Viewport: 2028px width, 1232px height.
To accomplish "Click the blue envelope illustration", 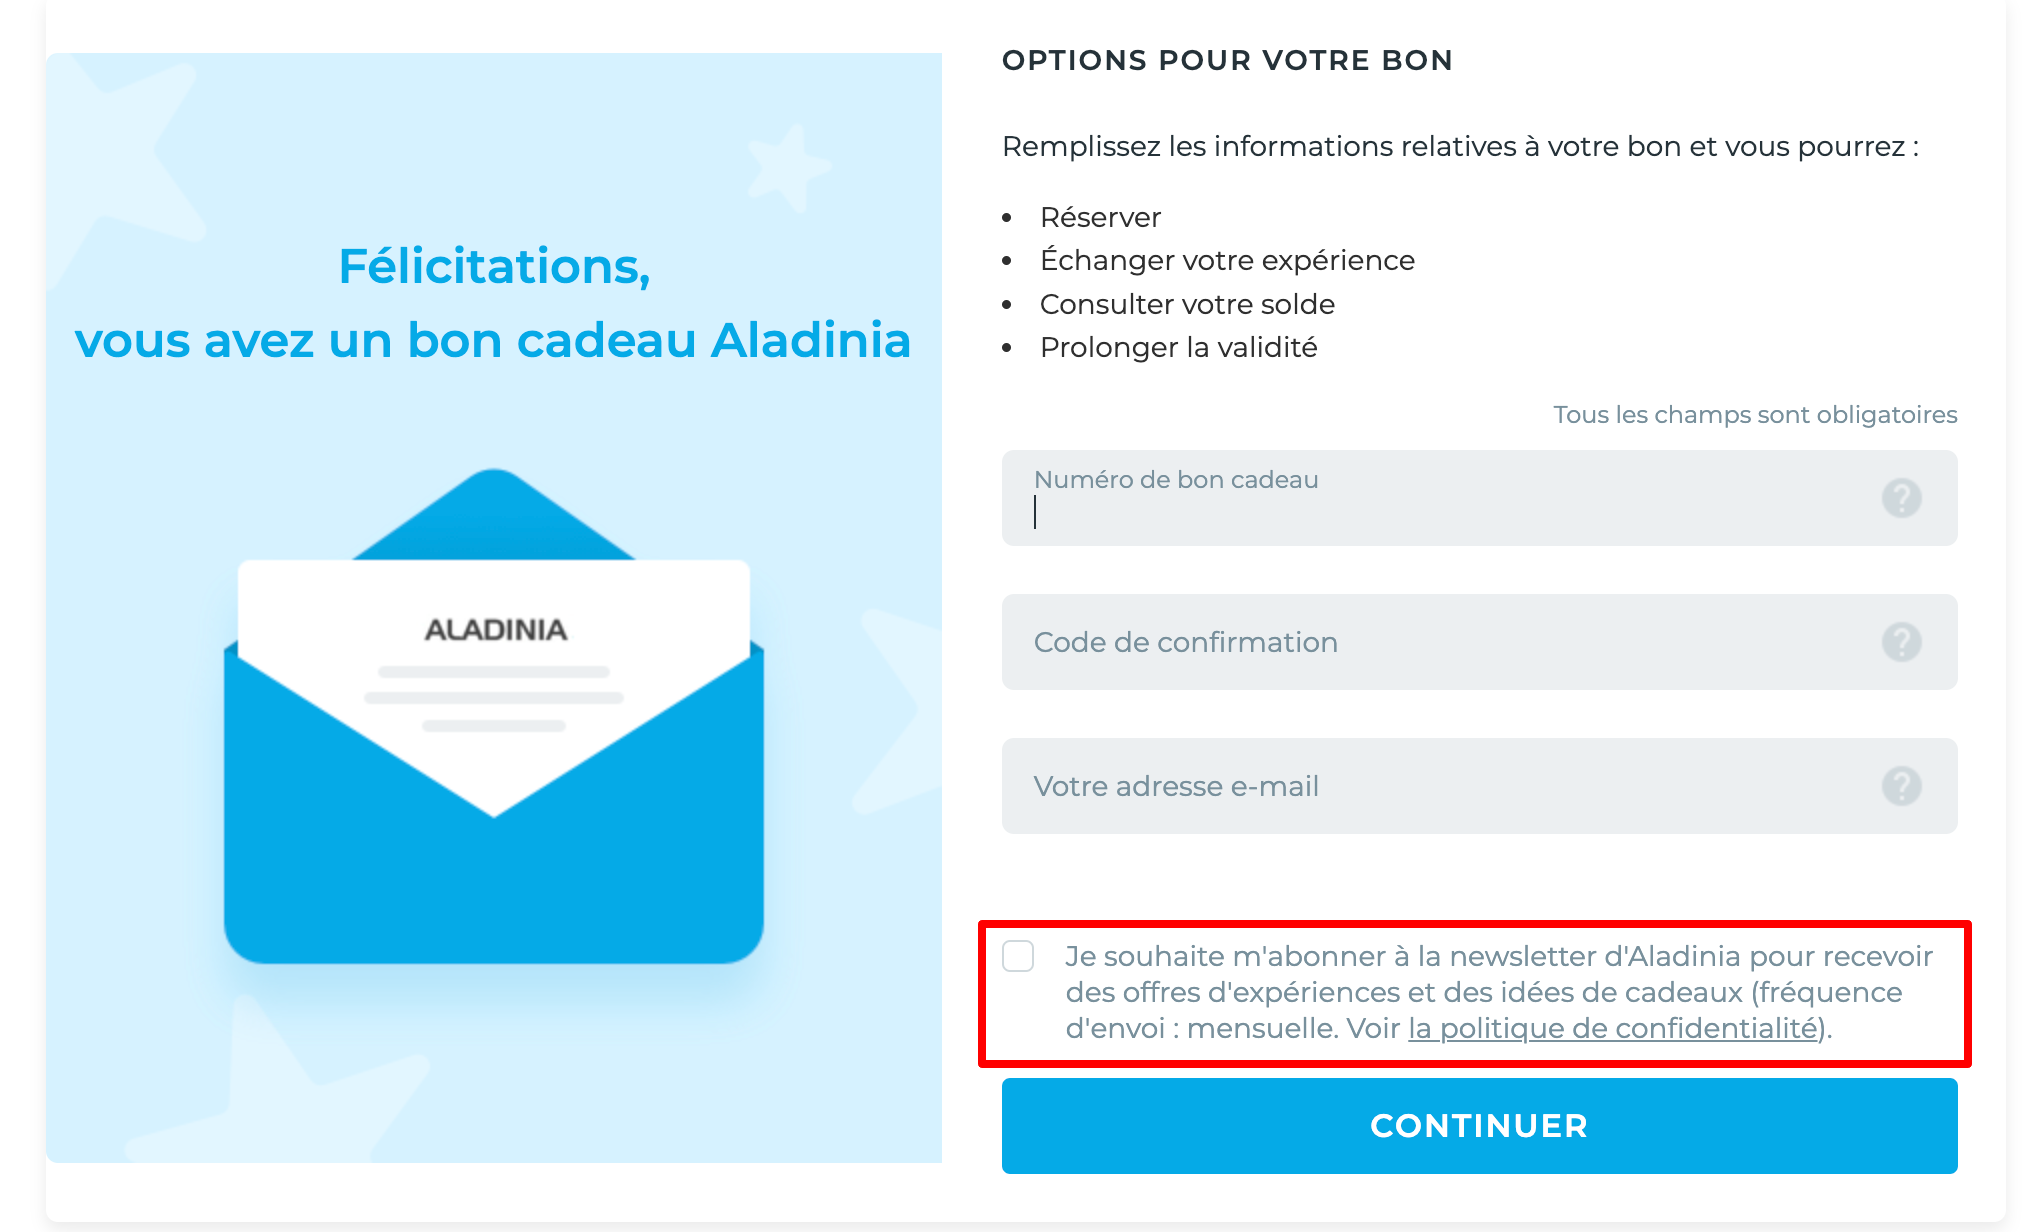I will (494, 860).
